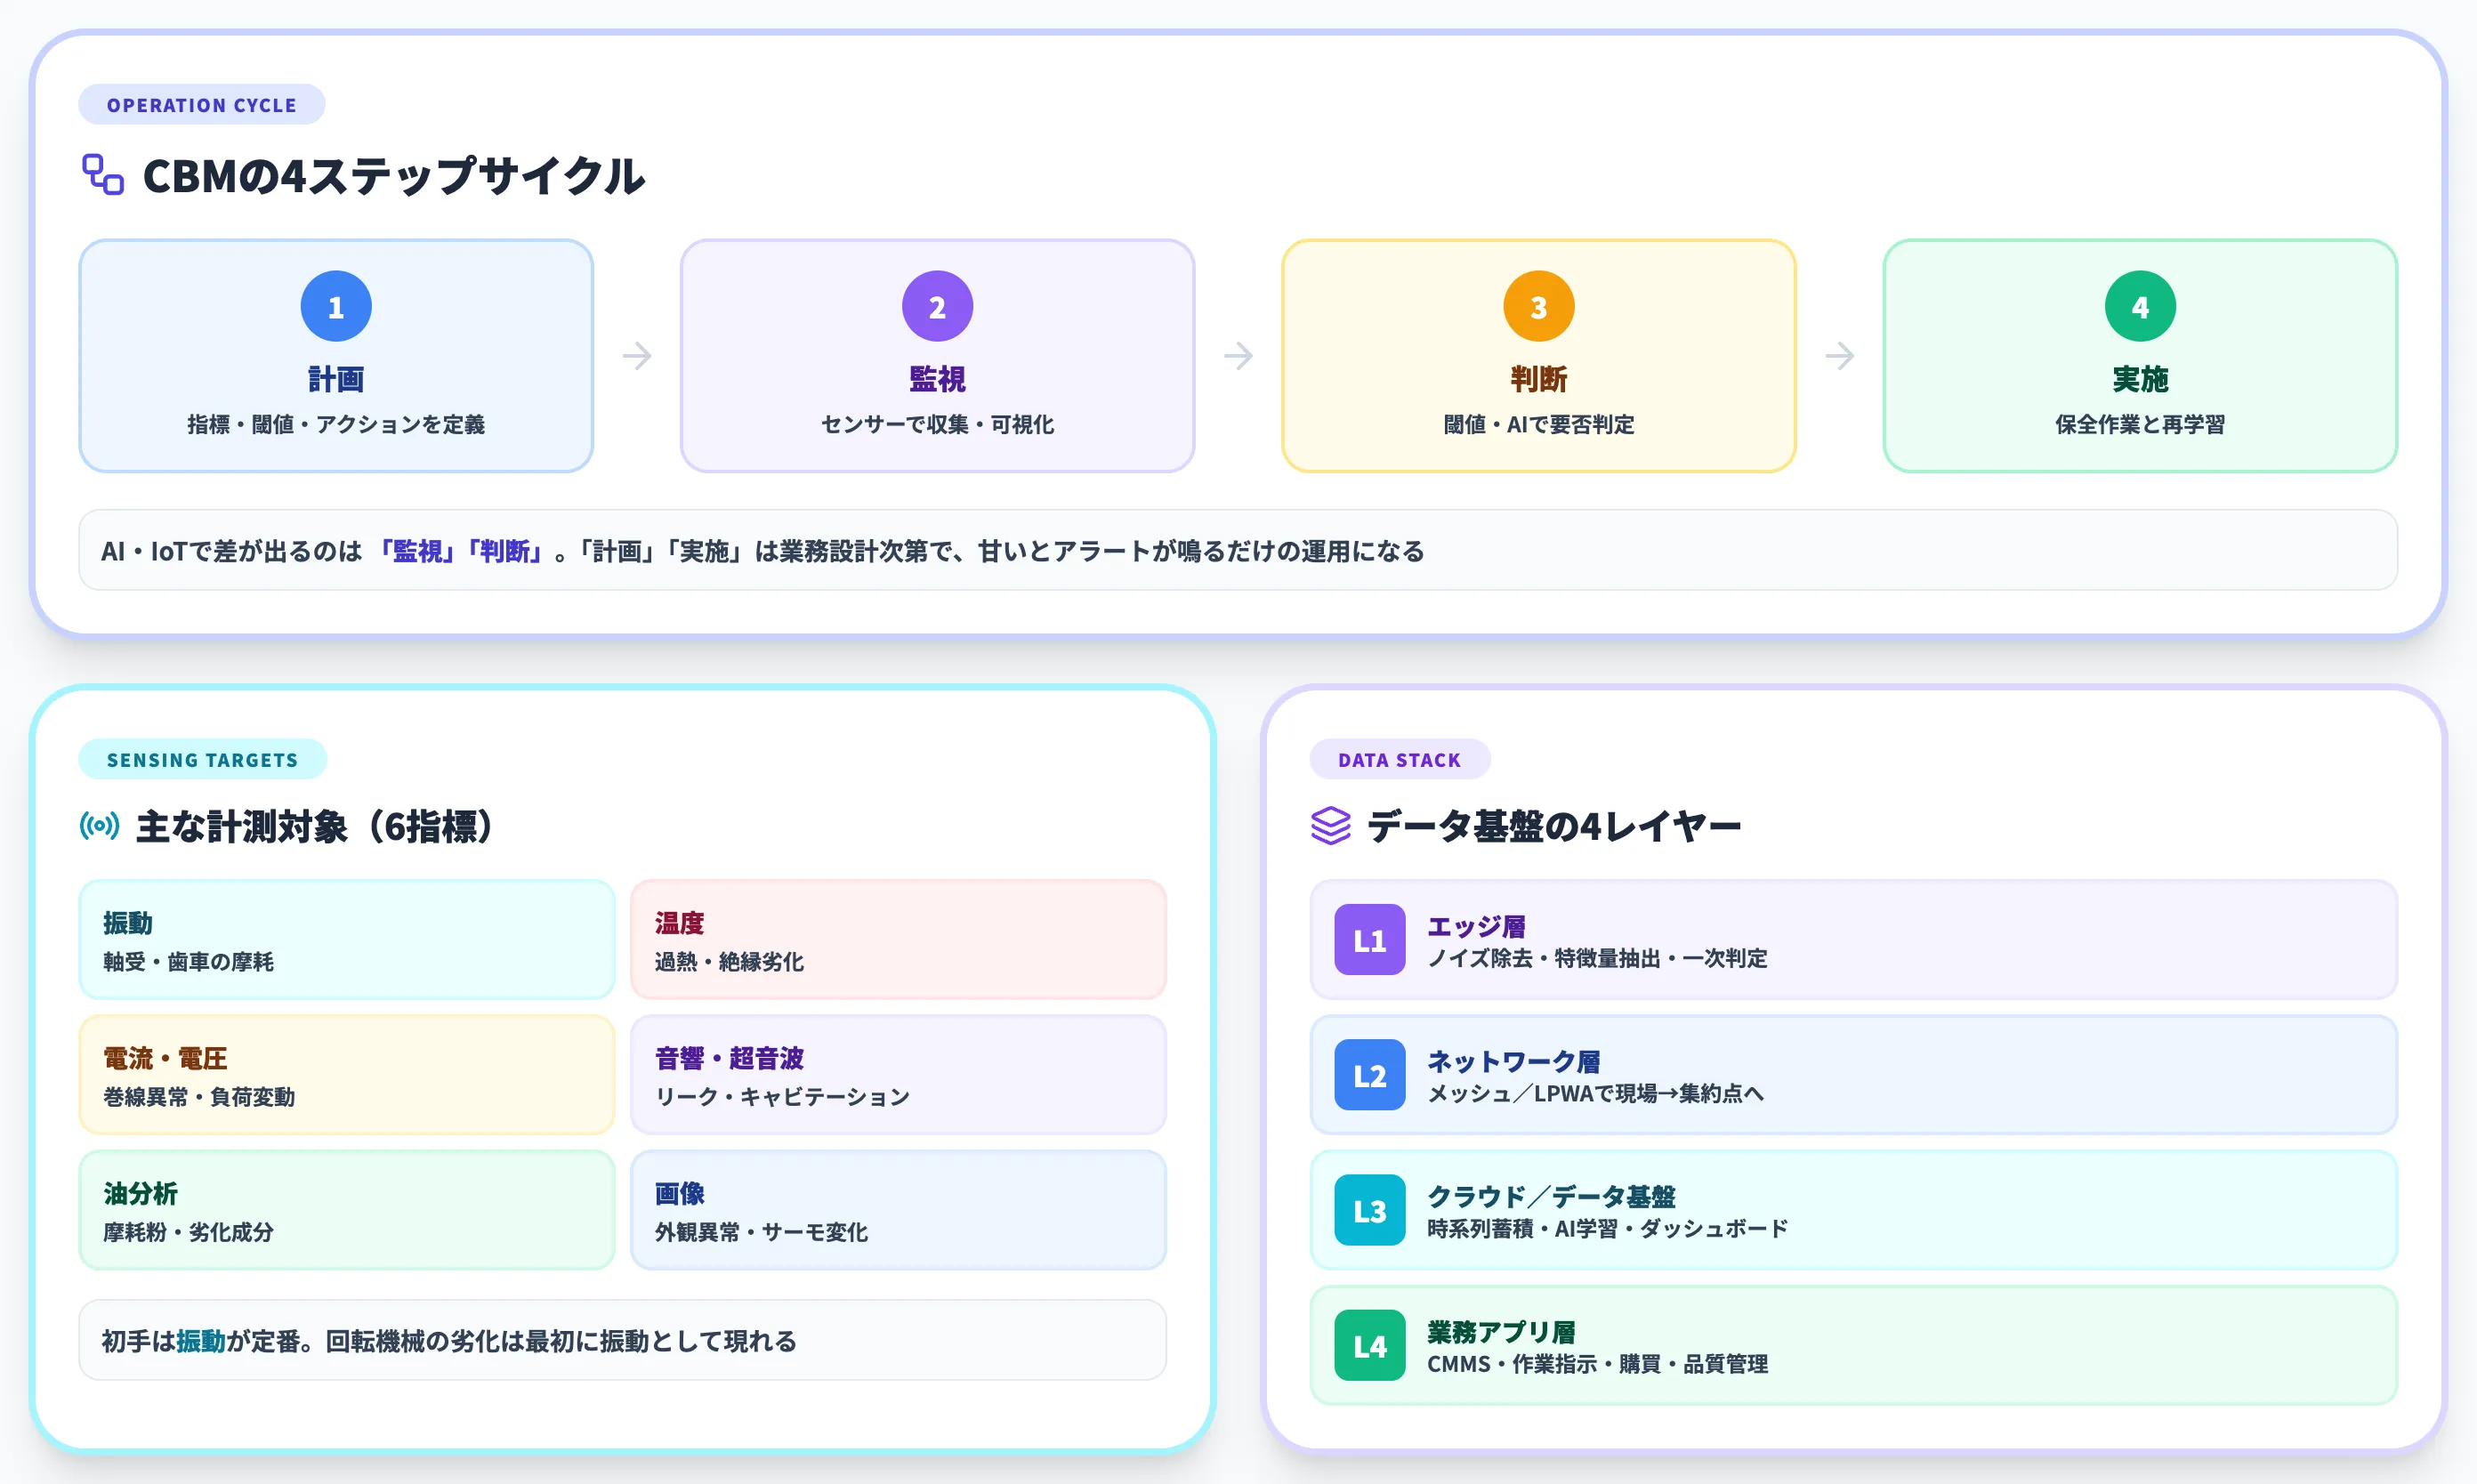Expand the arrow between 計画 and 監視
This screenshot has height=1484, width=2477.
pos(637,356)
